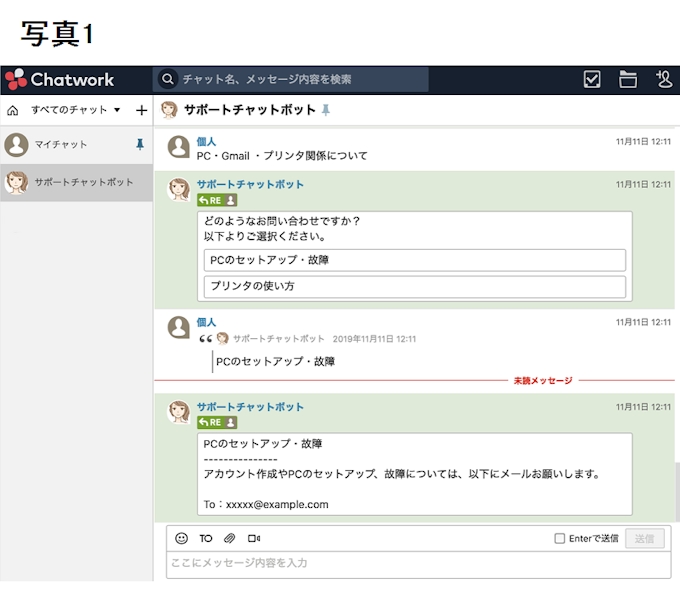Choose PCのセットアップ・故障 option
The height and width of the screenshot is (600, 680).
pos(414,260)
